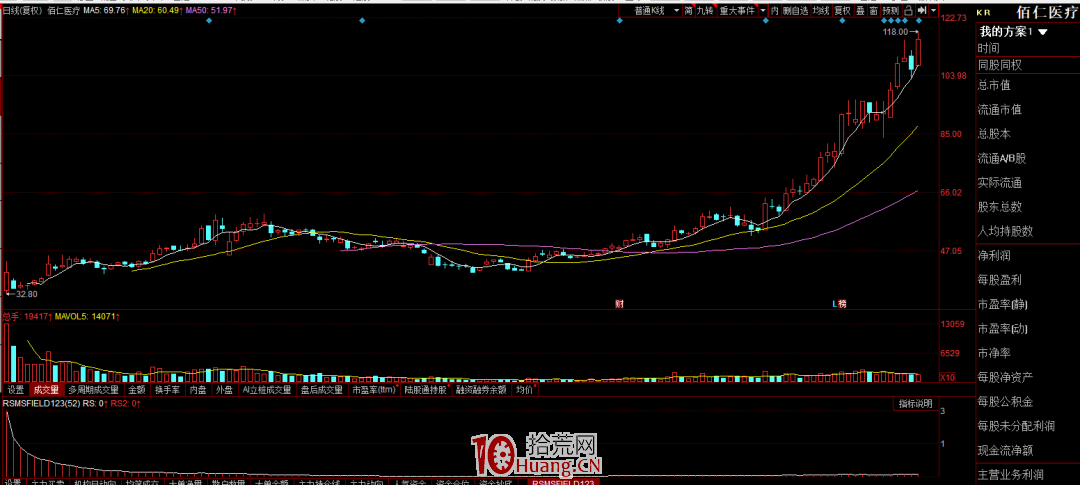The width and height of the screenshot is (1080, 485).
Task: Click the X10 volume scale label
Action: (948, 378)
